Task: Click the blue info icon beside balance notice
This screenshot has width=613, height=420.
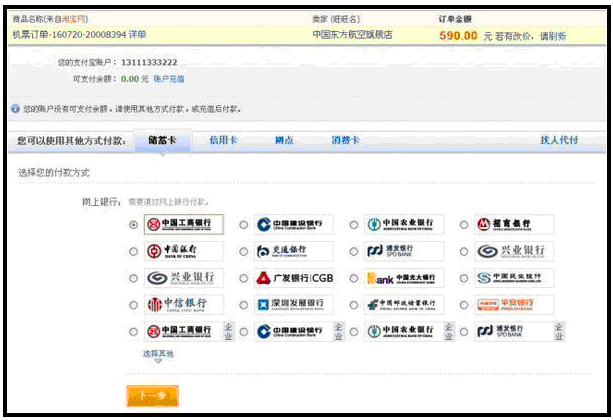Action: coord(15,109)
